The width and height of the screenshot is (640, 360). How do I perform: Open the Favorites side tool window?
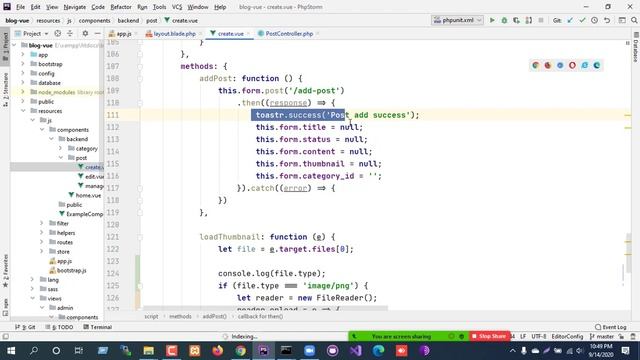point(5,271)
